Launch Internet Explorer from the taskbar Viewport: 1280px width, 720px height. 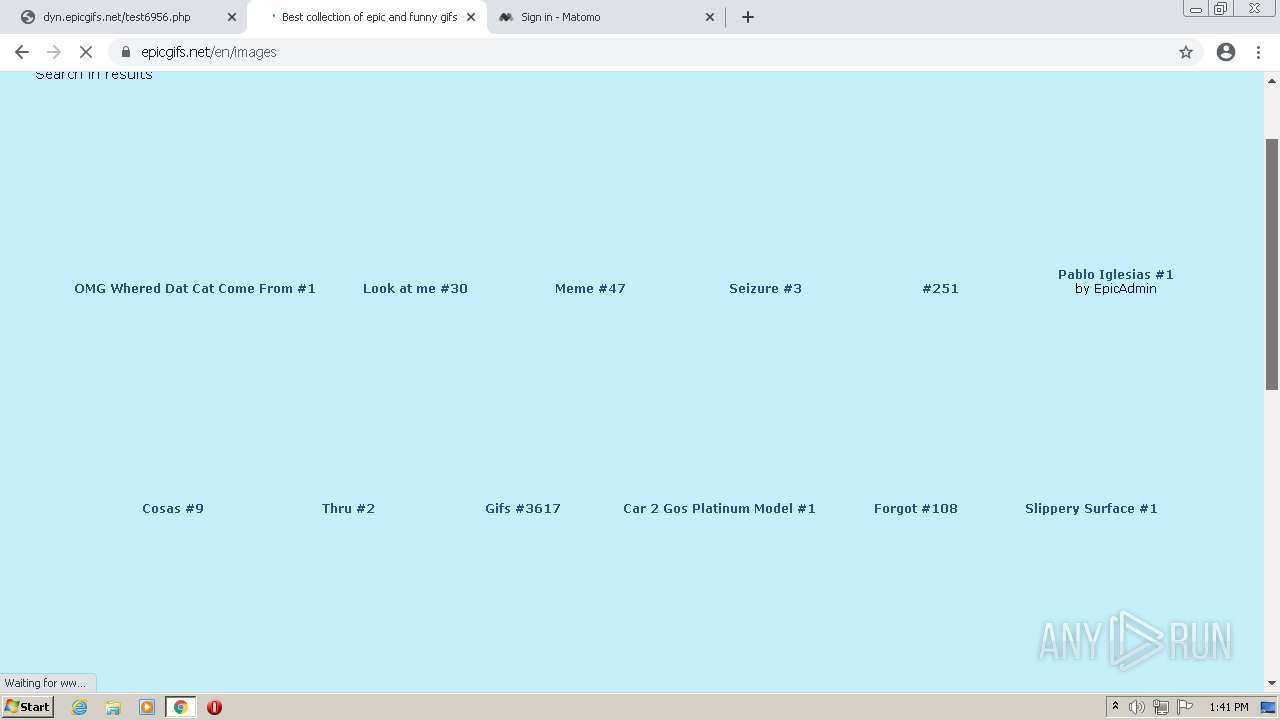click(x=80, y=707)
